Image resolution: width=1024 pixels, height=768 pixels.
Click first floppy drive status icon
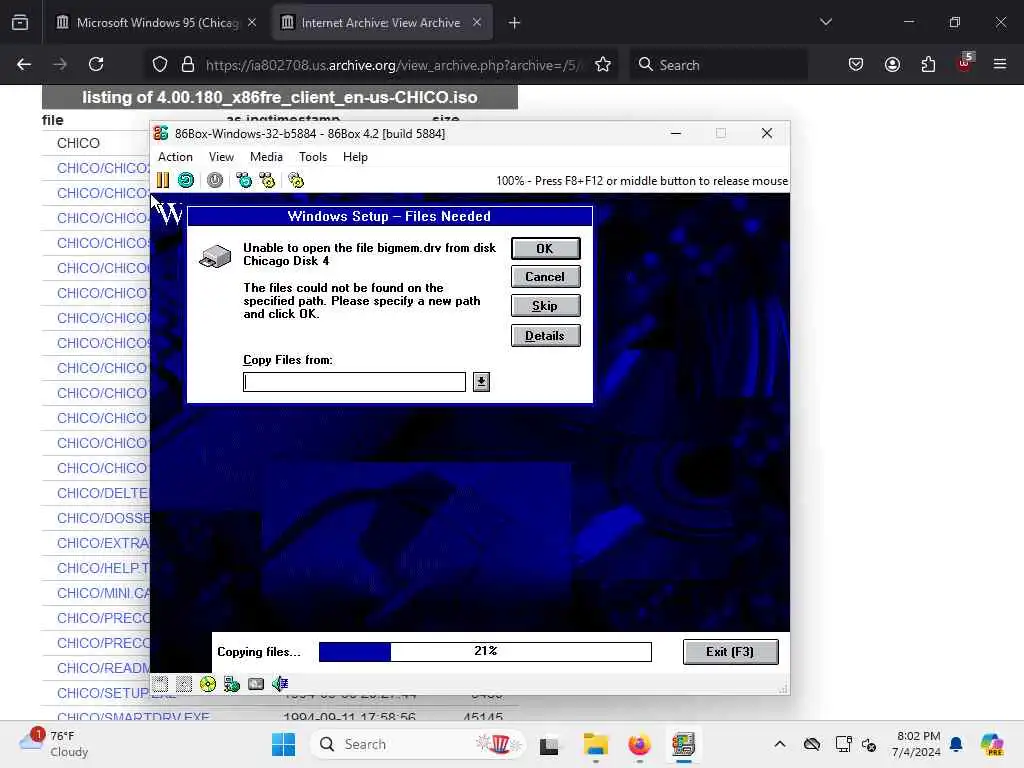click(160, 684)
